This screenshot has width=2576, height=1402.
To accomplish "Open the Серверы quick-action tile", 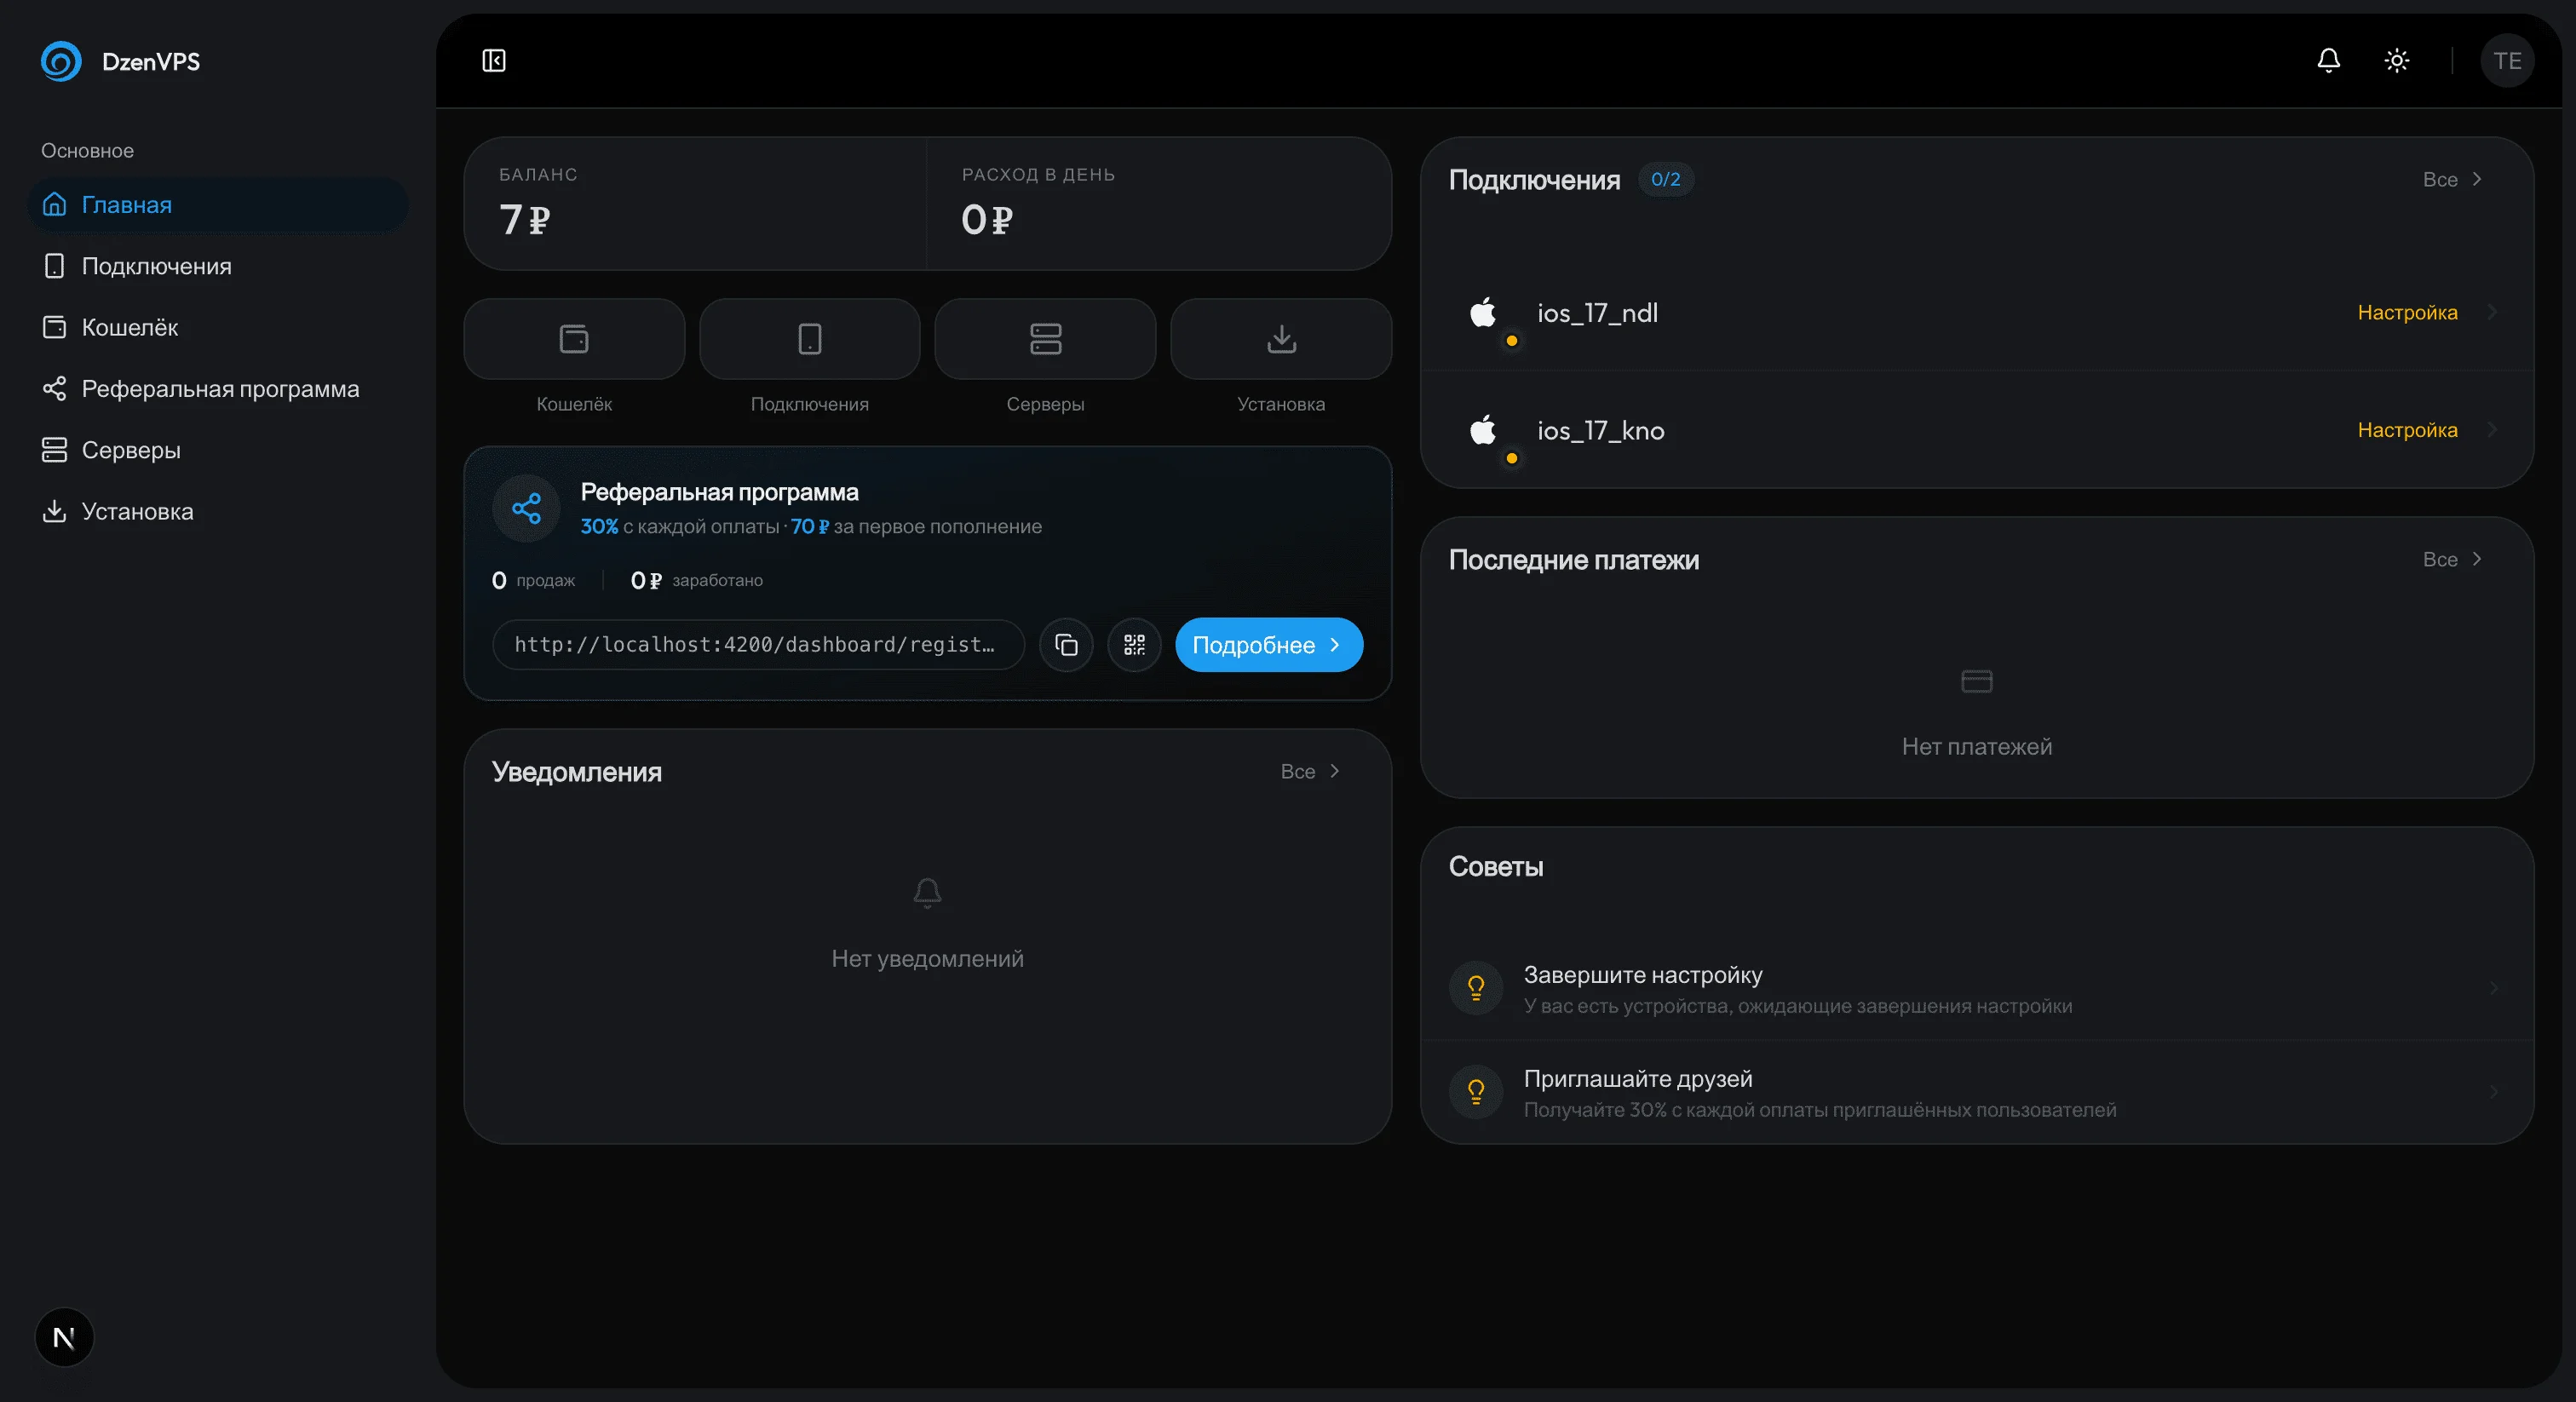I will click(1045, 339).
